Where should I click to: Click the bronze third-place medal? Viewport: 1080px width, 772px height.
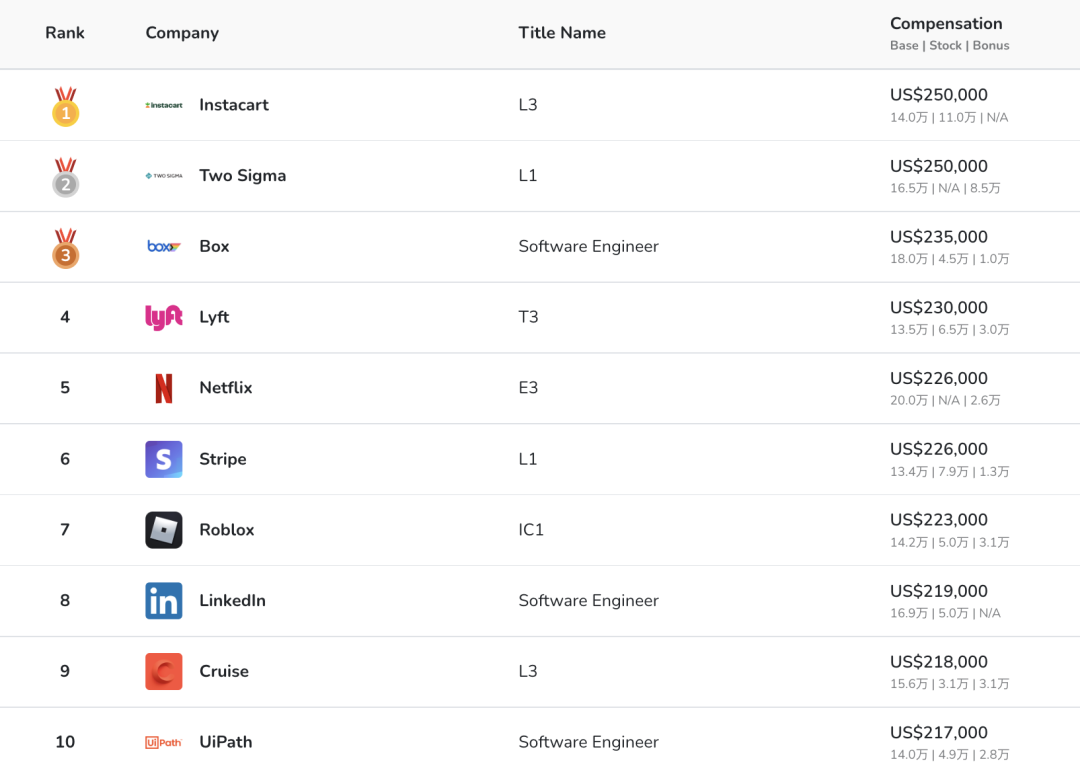pyautogui.click(x=66, y=249)
